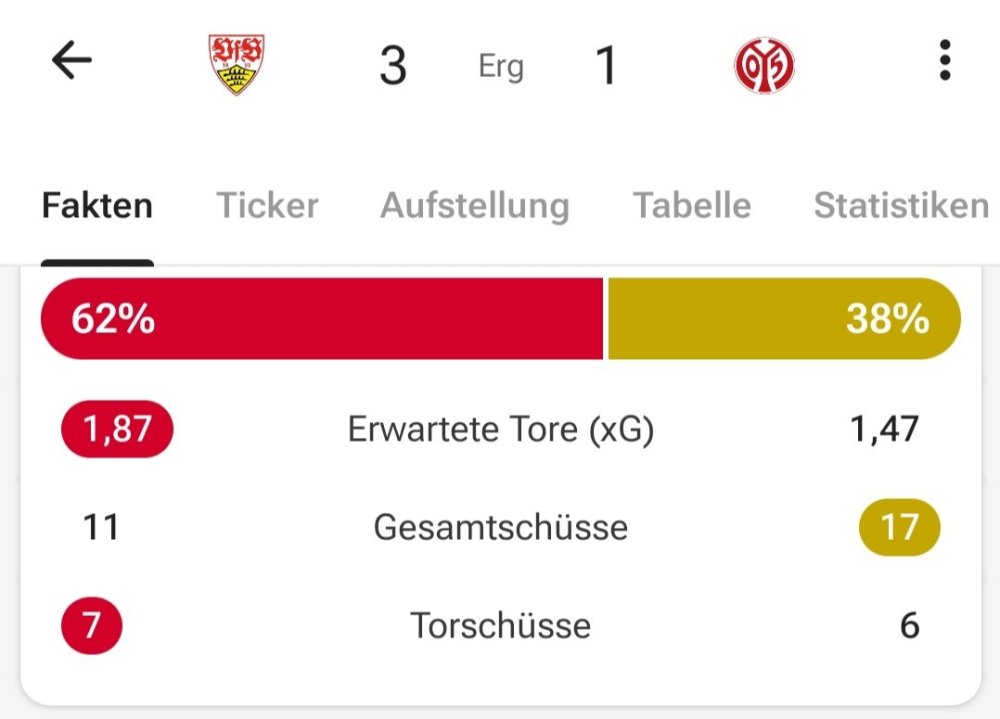Tap the Erg result status label

tap(500, 67)
